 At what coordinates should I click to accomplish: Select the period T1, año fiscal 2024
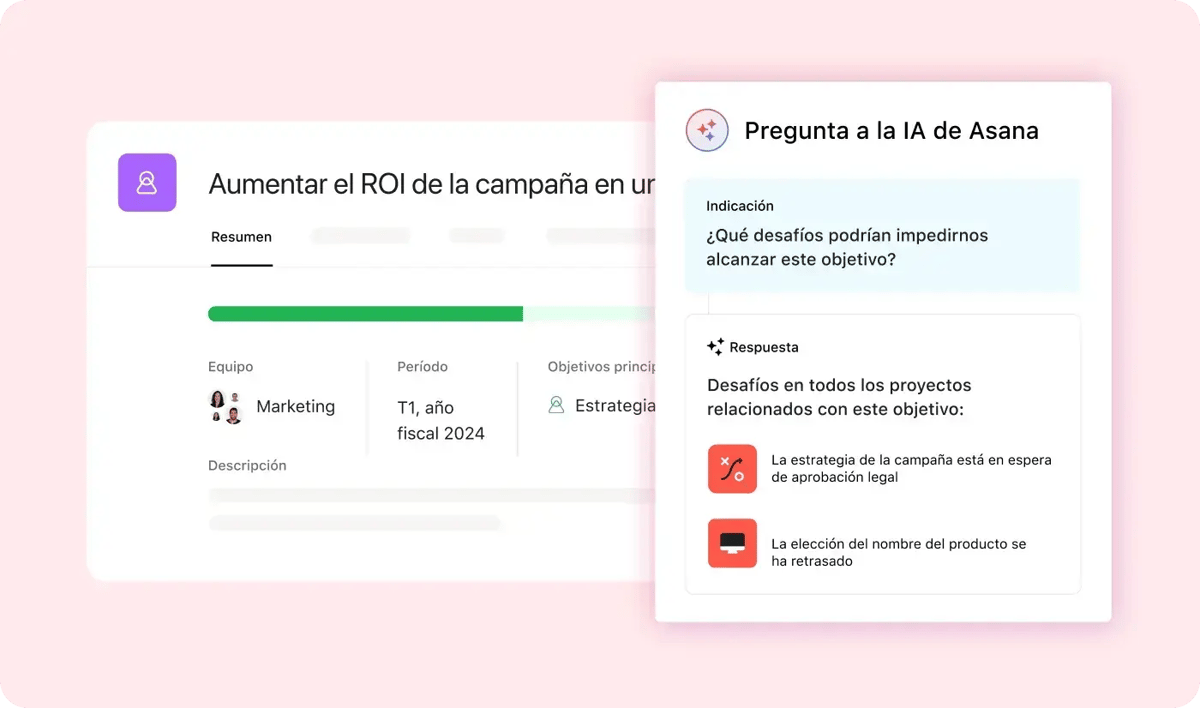(x=440, y=420)
